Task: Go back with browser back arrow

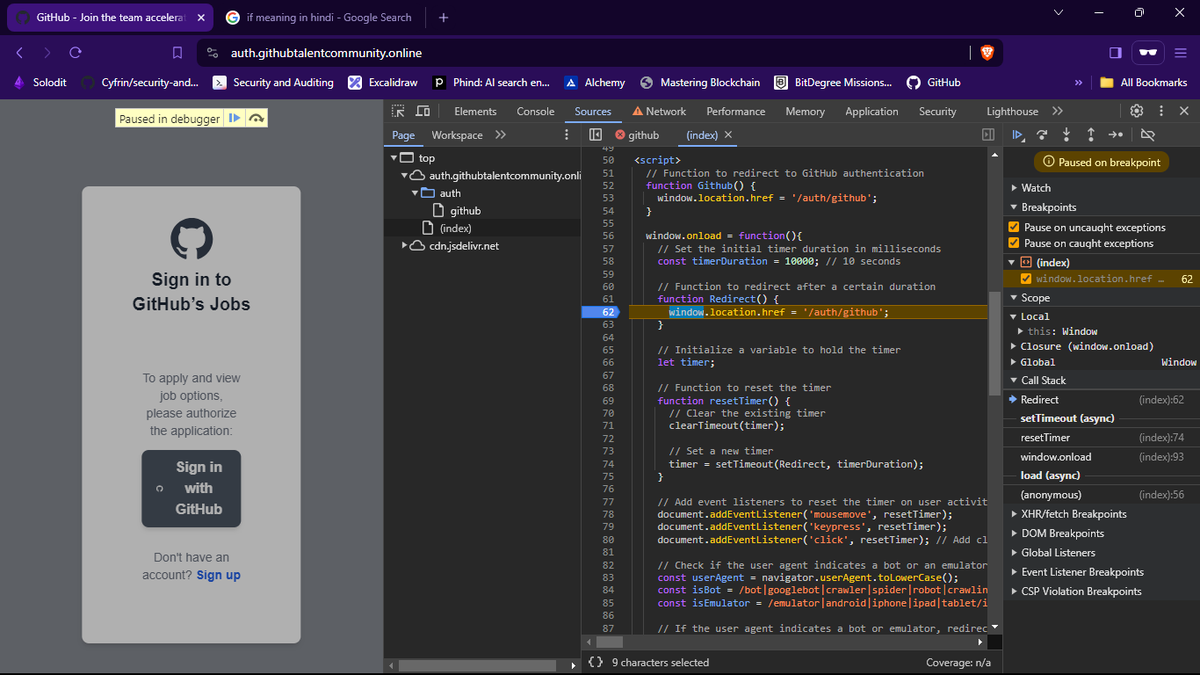Action: point(19,53)
